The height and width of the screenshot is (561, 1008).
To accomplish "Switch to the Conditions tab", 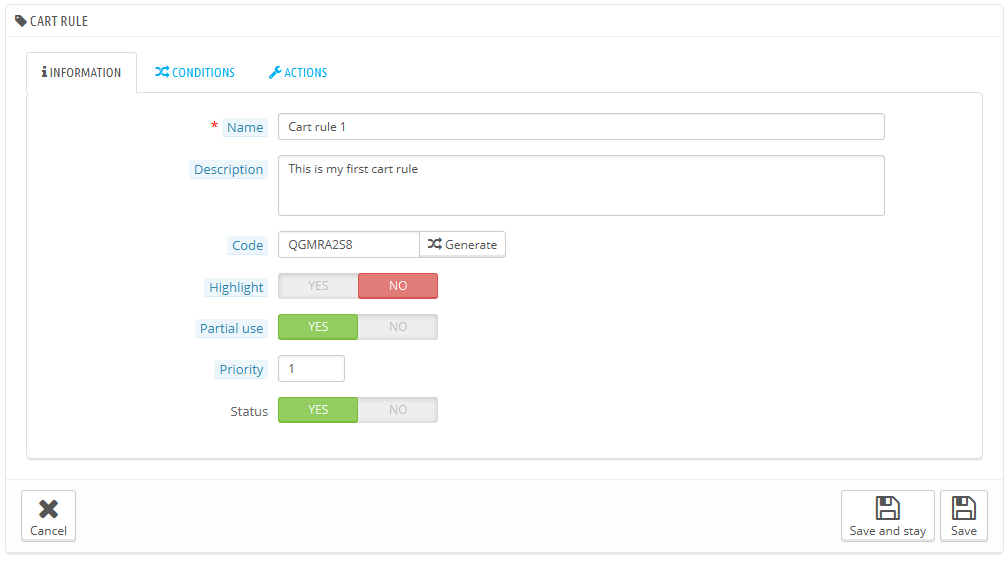I will [x=195, y=72].
